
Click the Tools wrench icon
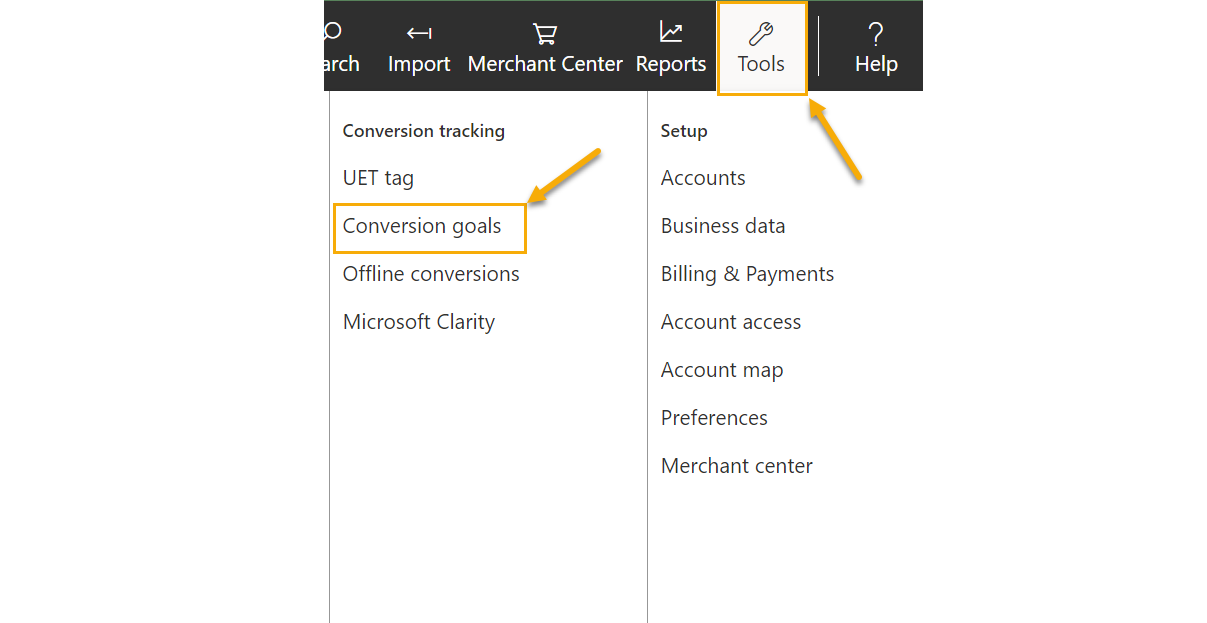761,34
